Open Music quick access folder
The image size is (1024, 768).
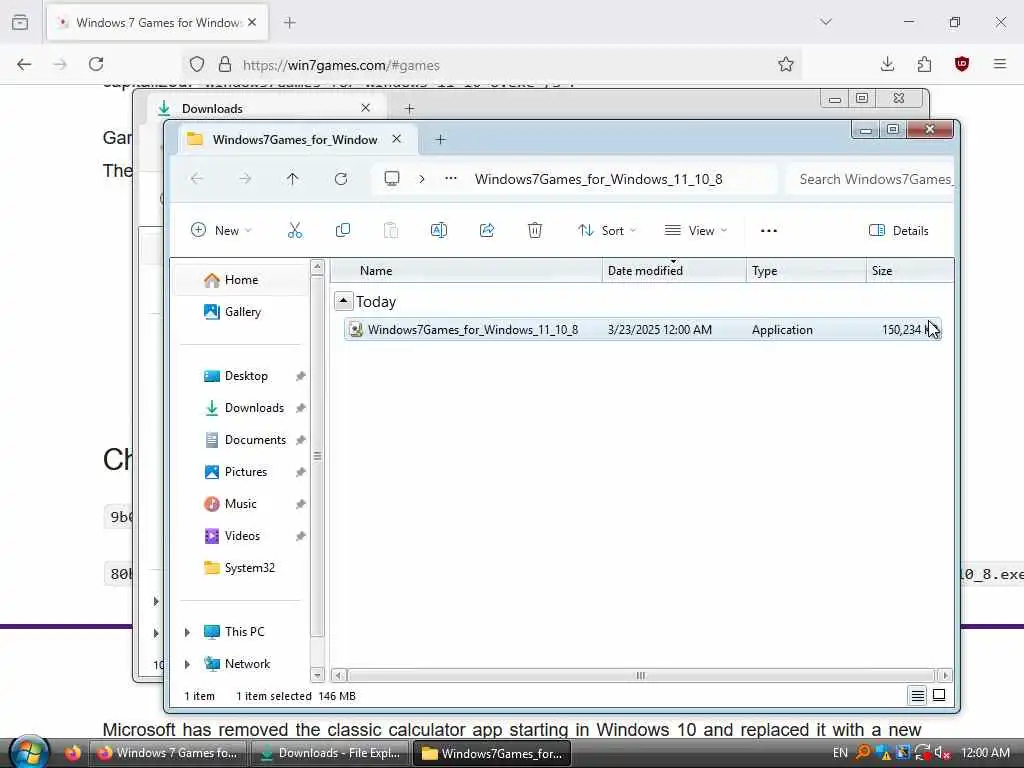pos(240,504)
